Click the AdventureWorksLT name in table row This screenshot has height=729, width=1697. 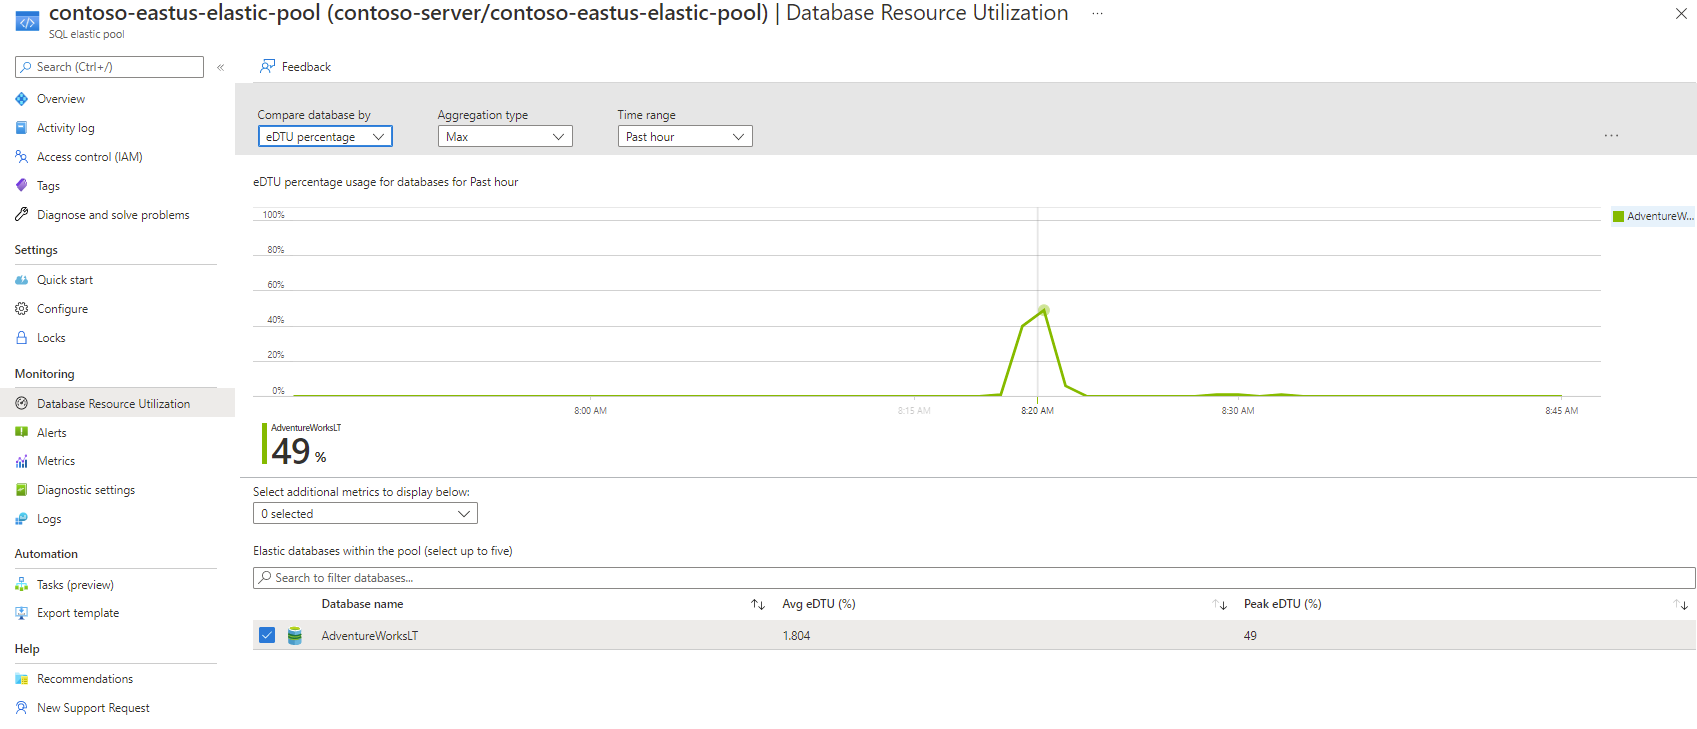370,636
